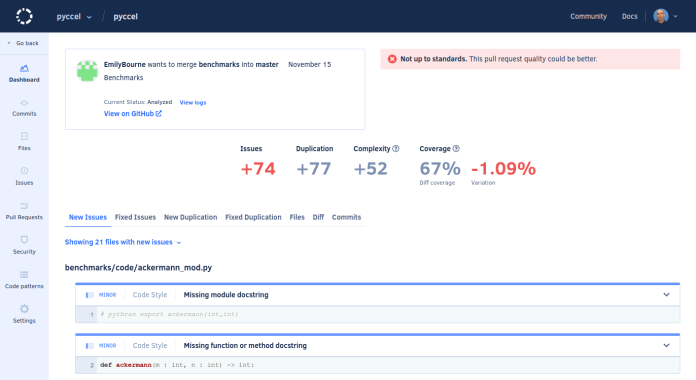Image resolution: width=696 pixels, height=380 pixels.
Task: Switch to the Commits tab
Action: click(346, 217)
